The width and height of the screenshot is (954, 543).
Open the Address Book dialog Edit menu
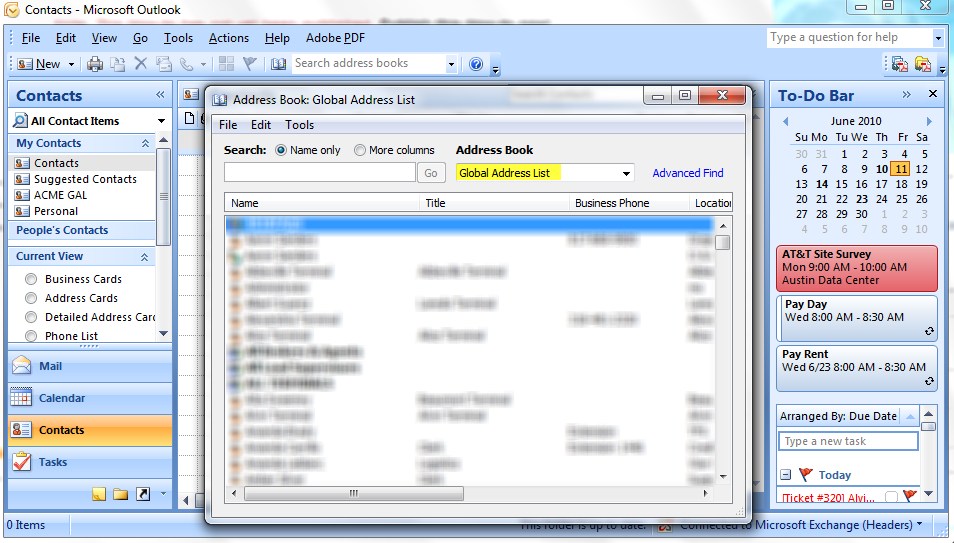coord(261,125)
